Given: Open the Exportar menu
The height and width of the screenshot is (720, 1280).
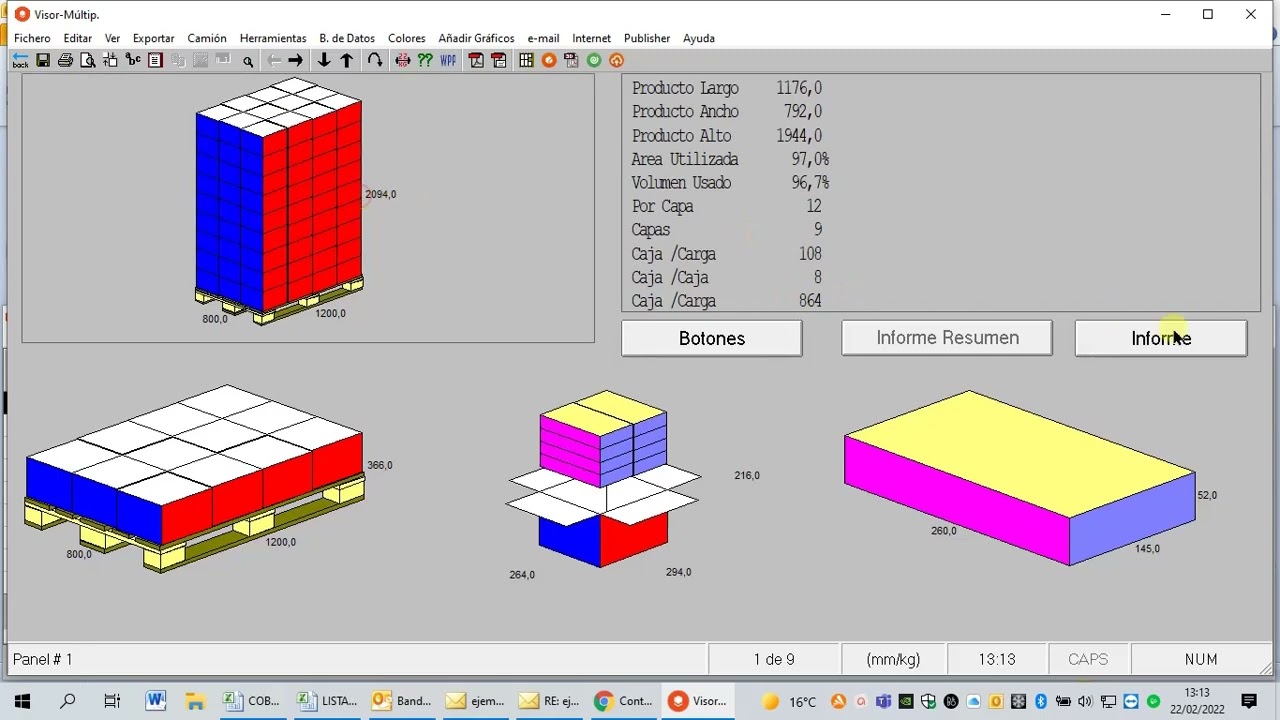Looking at the screenshot, I should pyautogui.click(x=153, y=38).
